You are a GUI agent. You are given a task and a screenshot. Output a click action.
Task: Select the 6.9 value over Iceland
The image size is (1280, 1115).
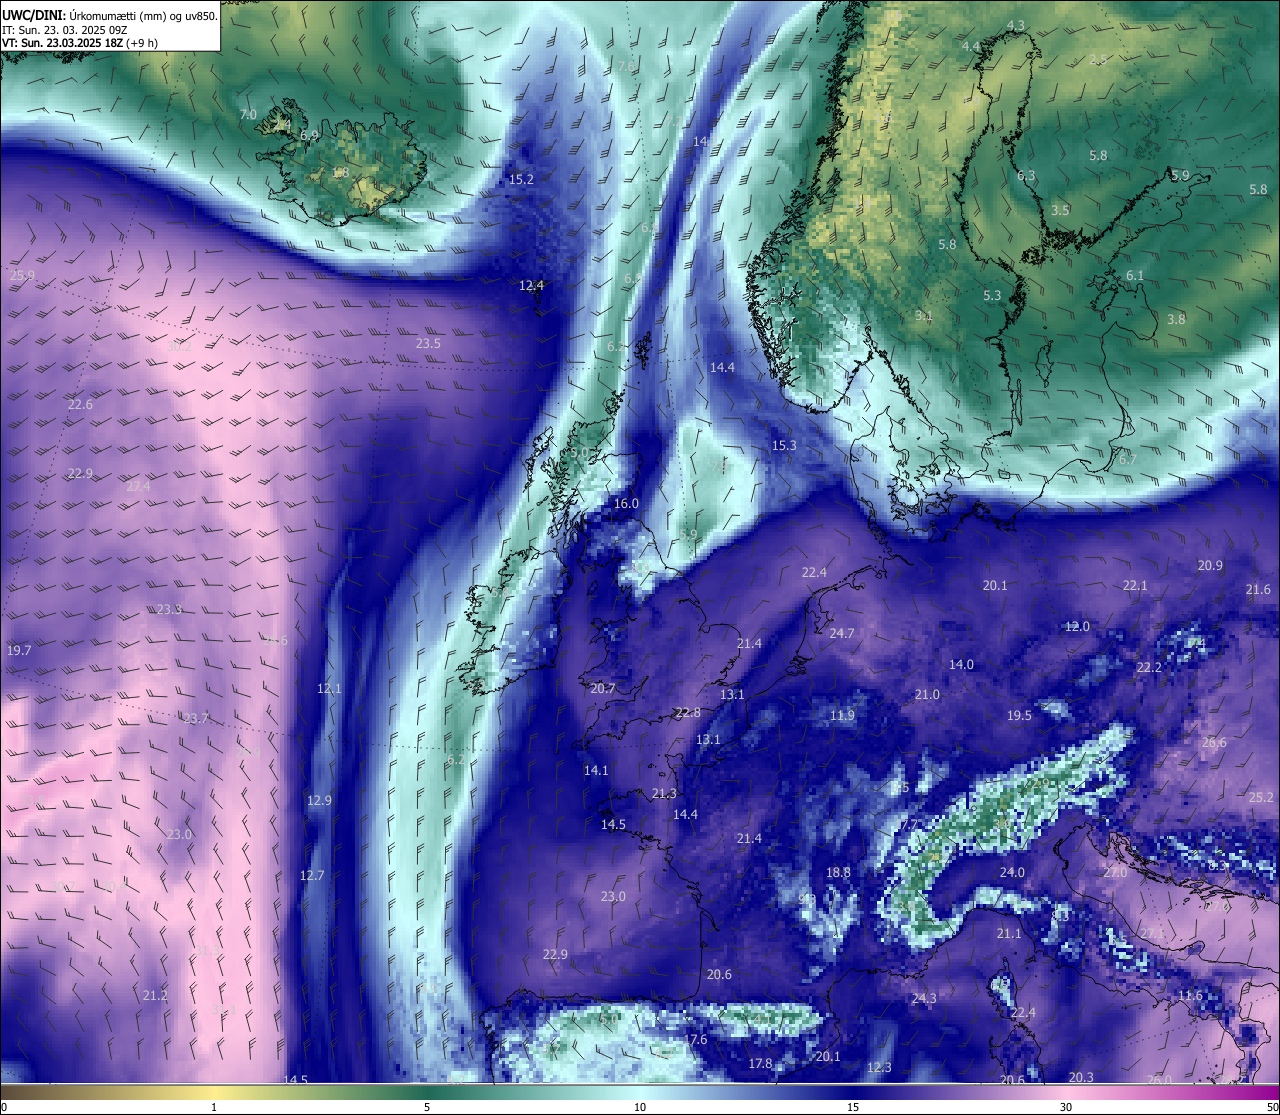[x=309, y=135]
